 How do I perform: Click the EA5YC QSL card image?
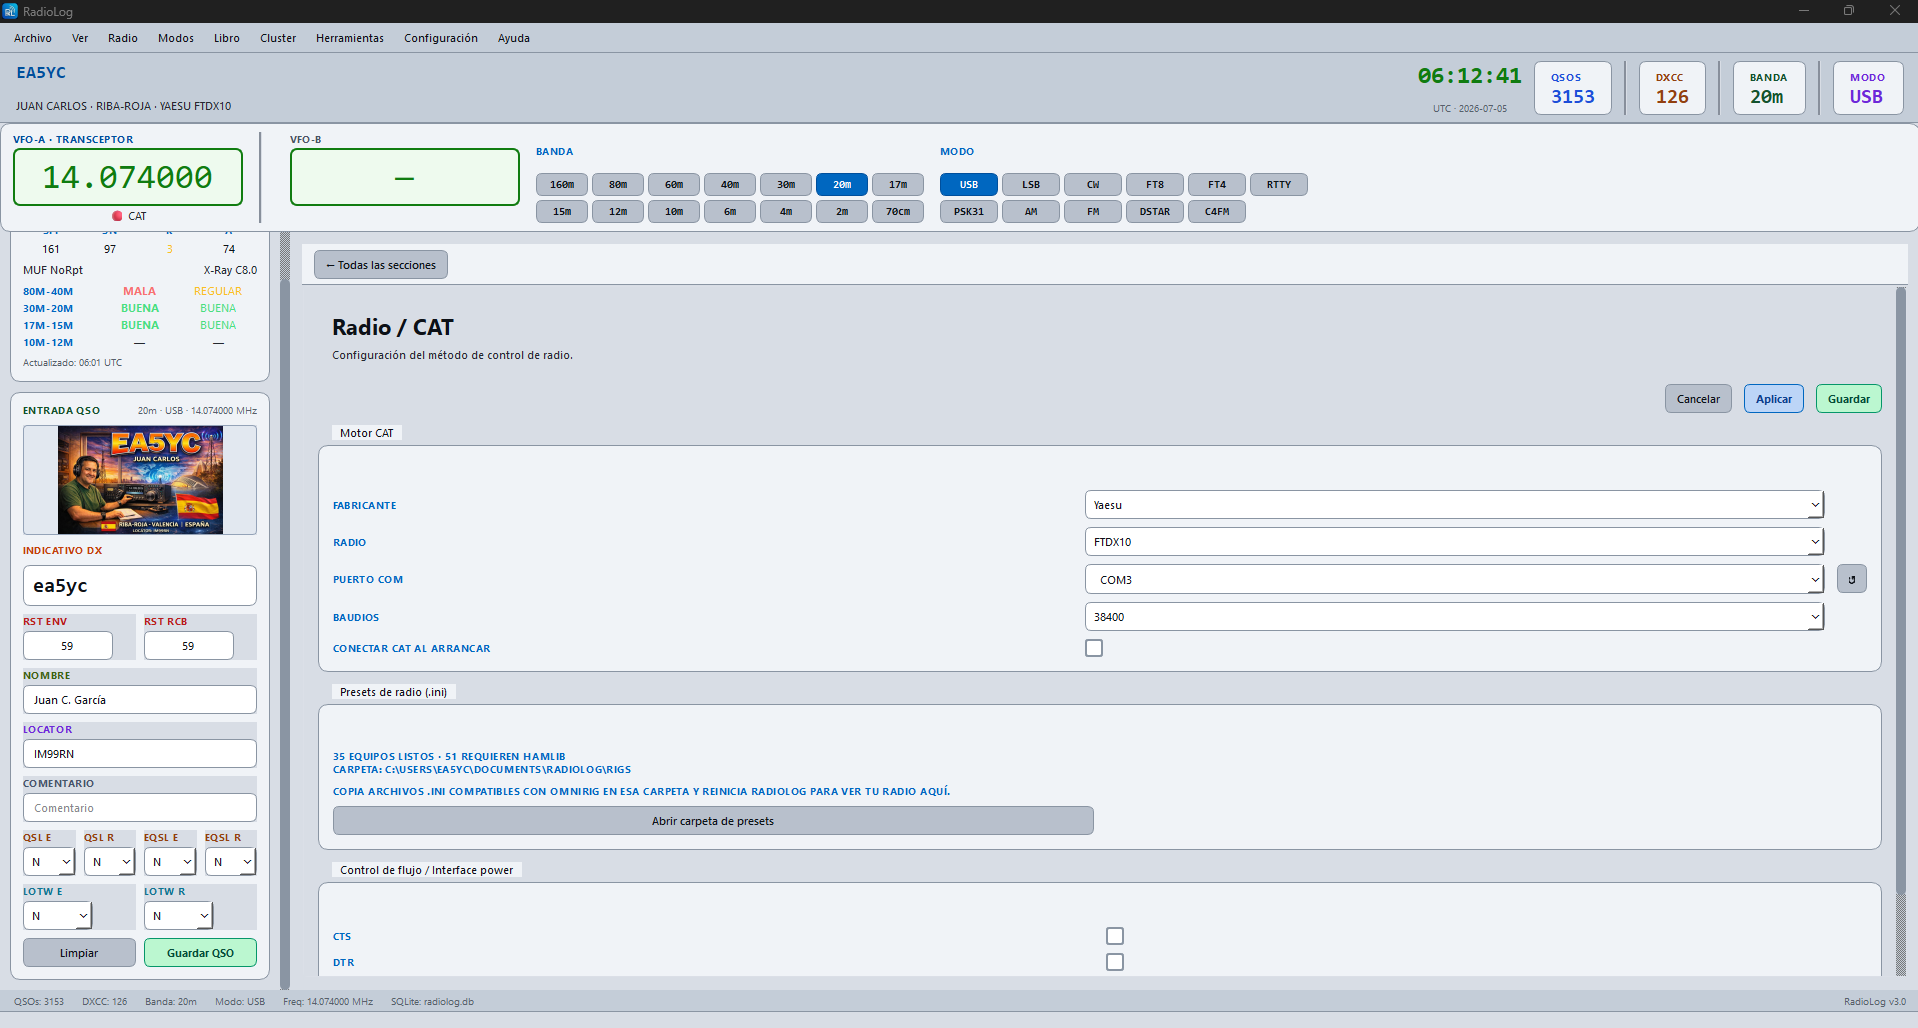[x=140, y=480]
